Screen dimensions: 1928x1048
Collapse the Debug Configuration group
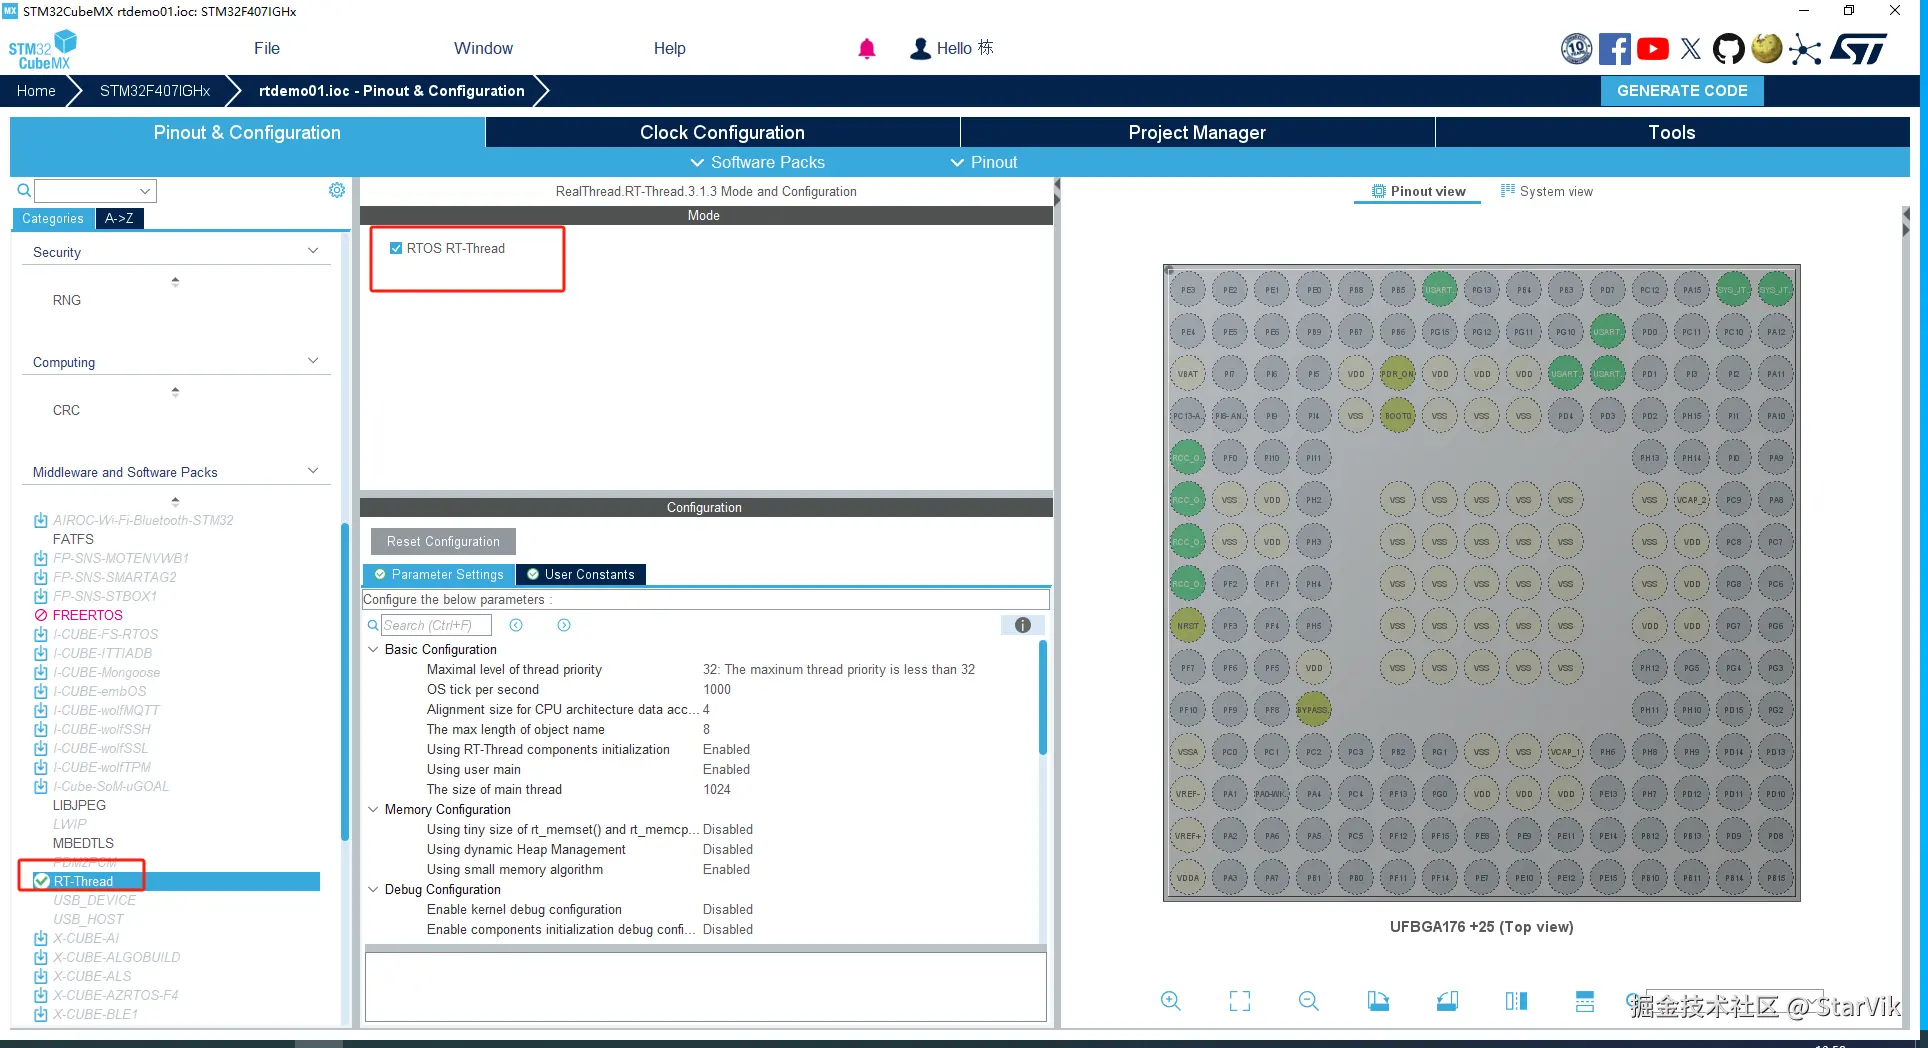tap(374, 889)
